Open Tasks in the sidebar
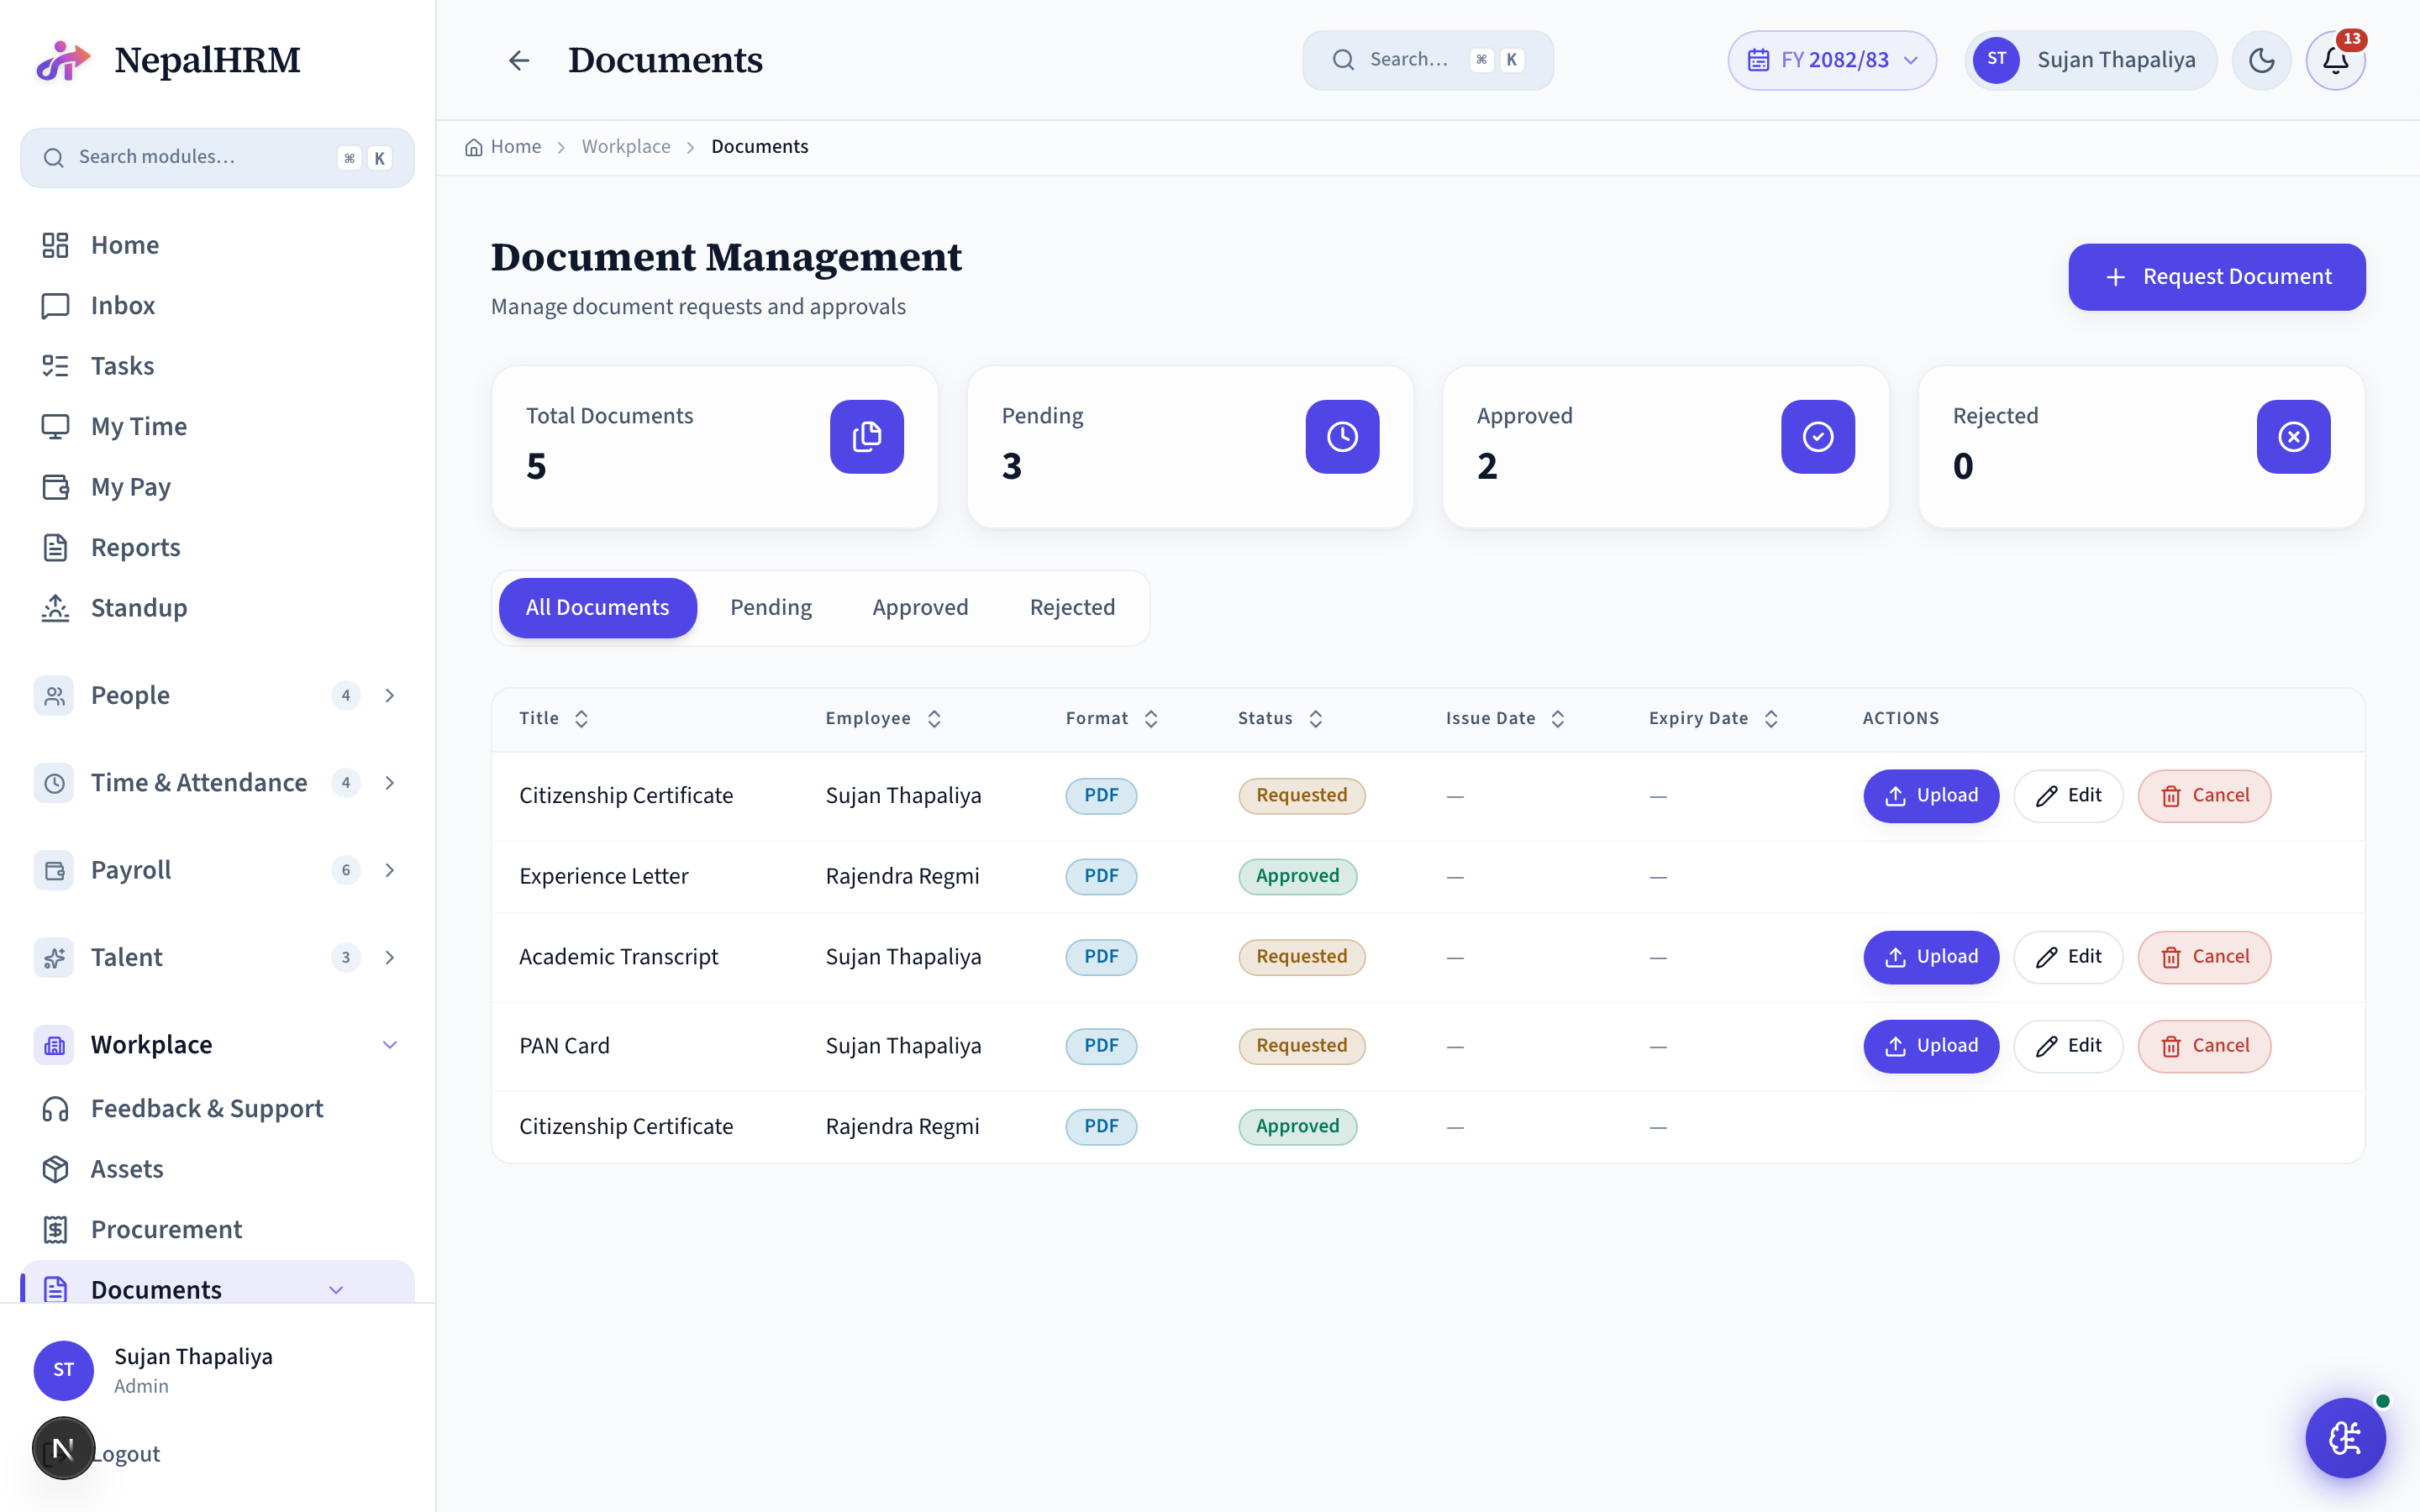Viewport: 2420px width, 1512px height. click(x=217, y=366)
